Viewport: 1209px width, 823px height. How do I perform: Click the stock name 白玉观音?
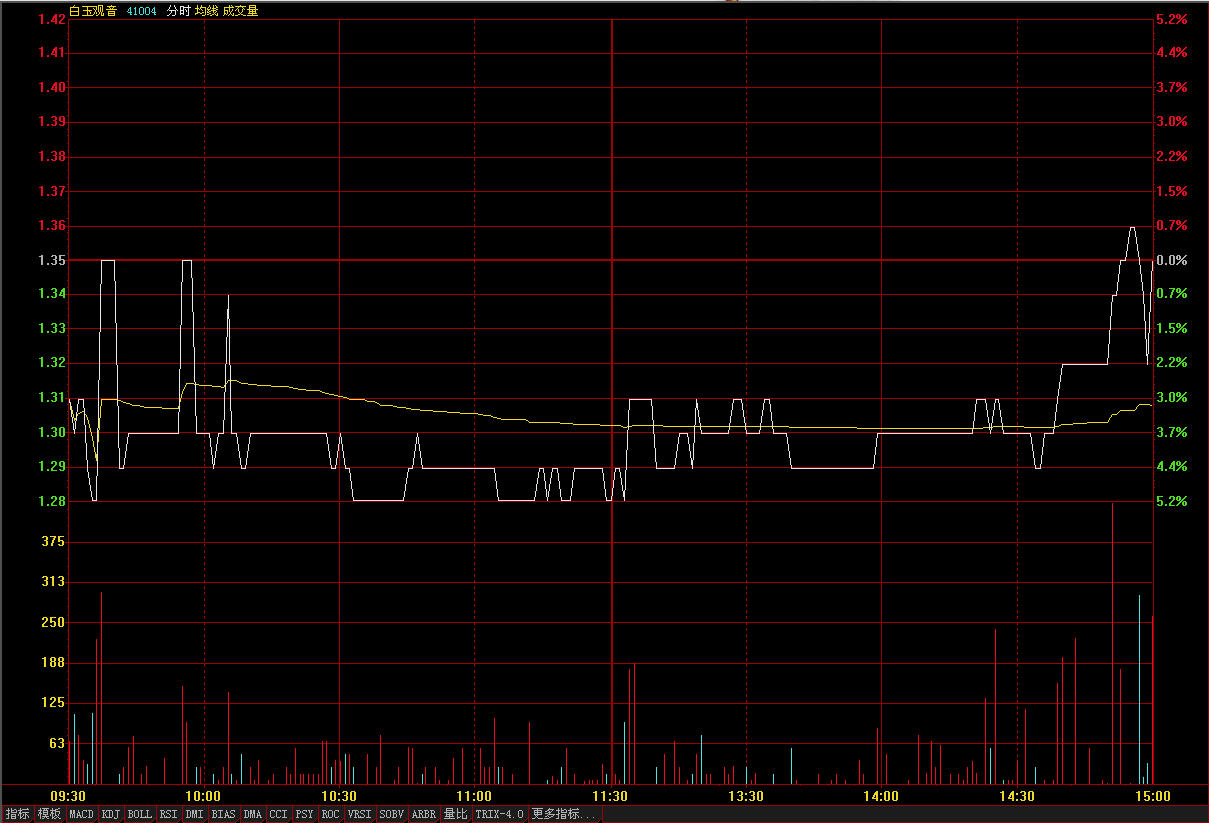(93, 11)
